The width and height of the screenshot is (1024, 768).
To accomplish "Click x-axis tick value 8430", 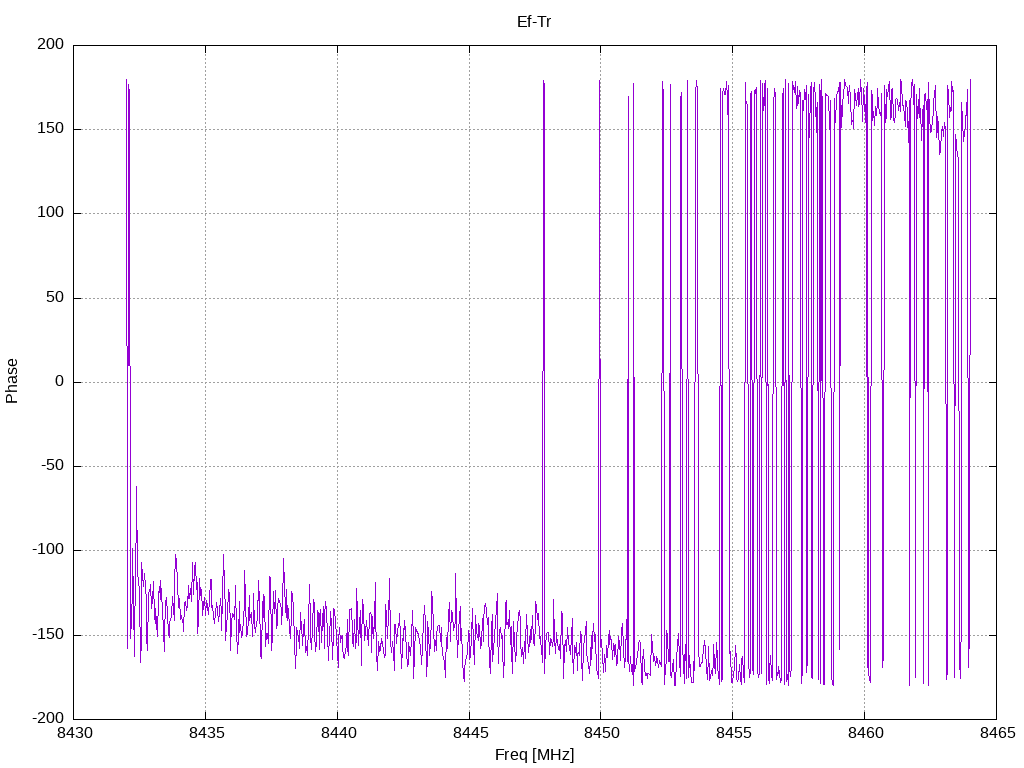I will point(74,733).
